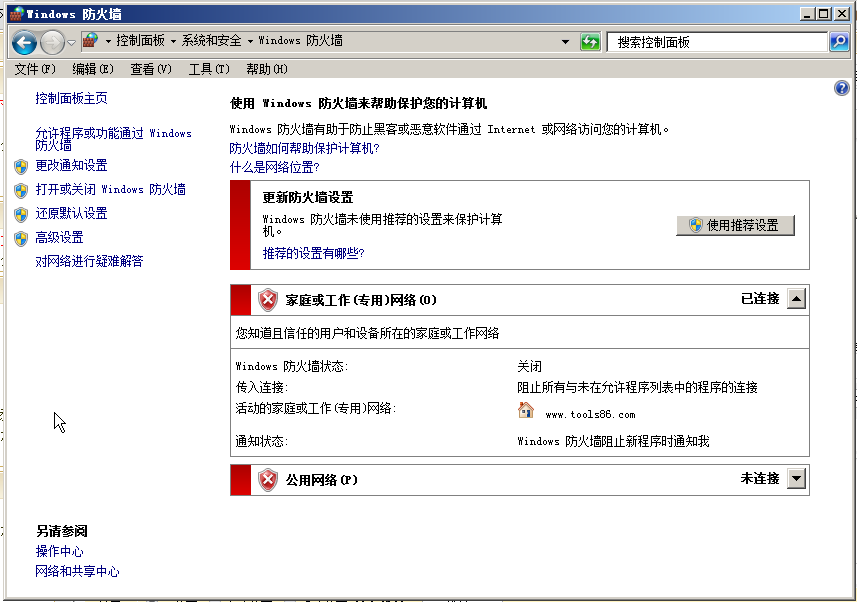Open 操作中心 link
Viewport: 857px width, 602px height.
(x=59, y=551)
